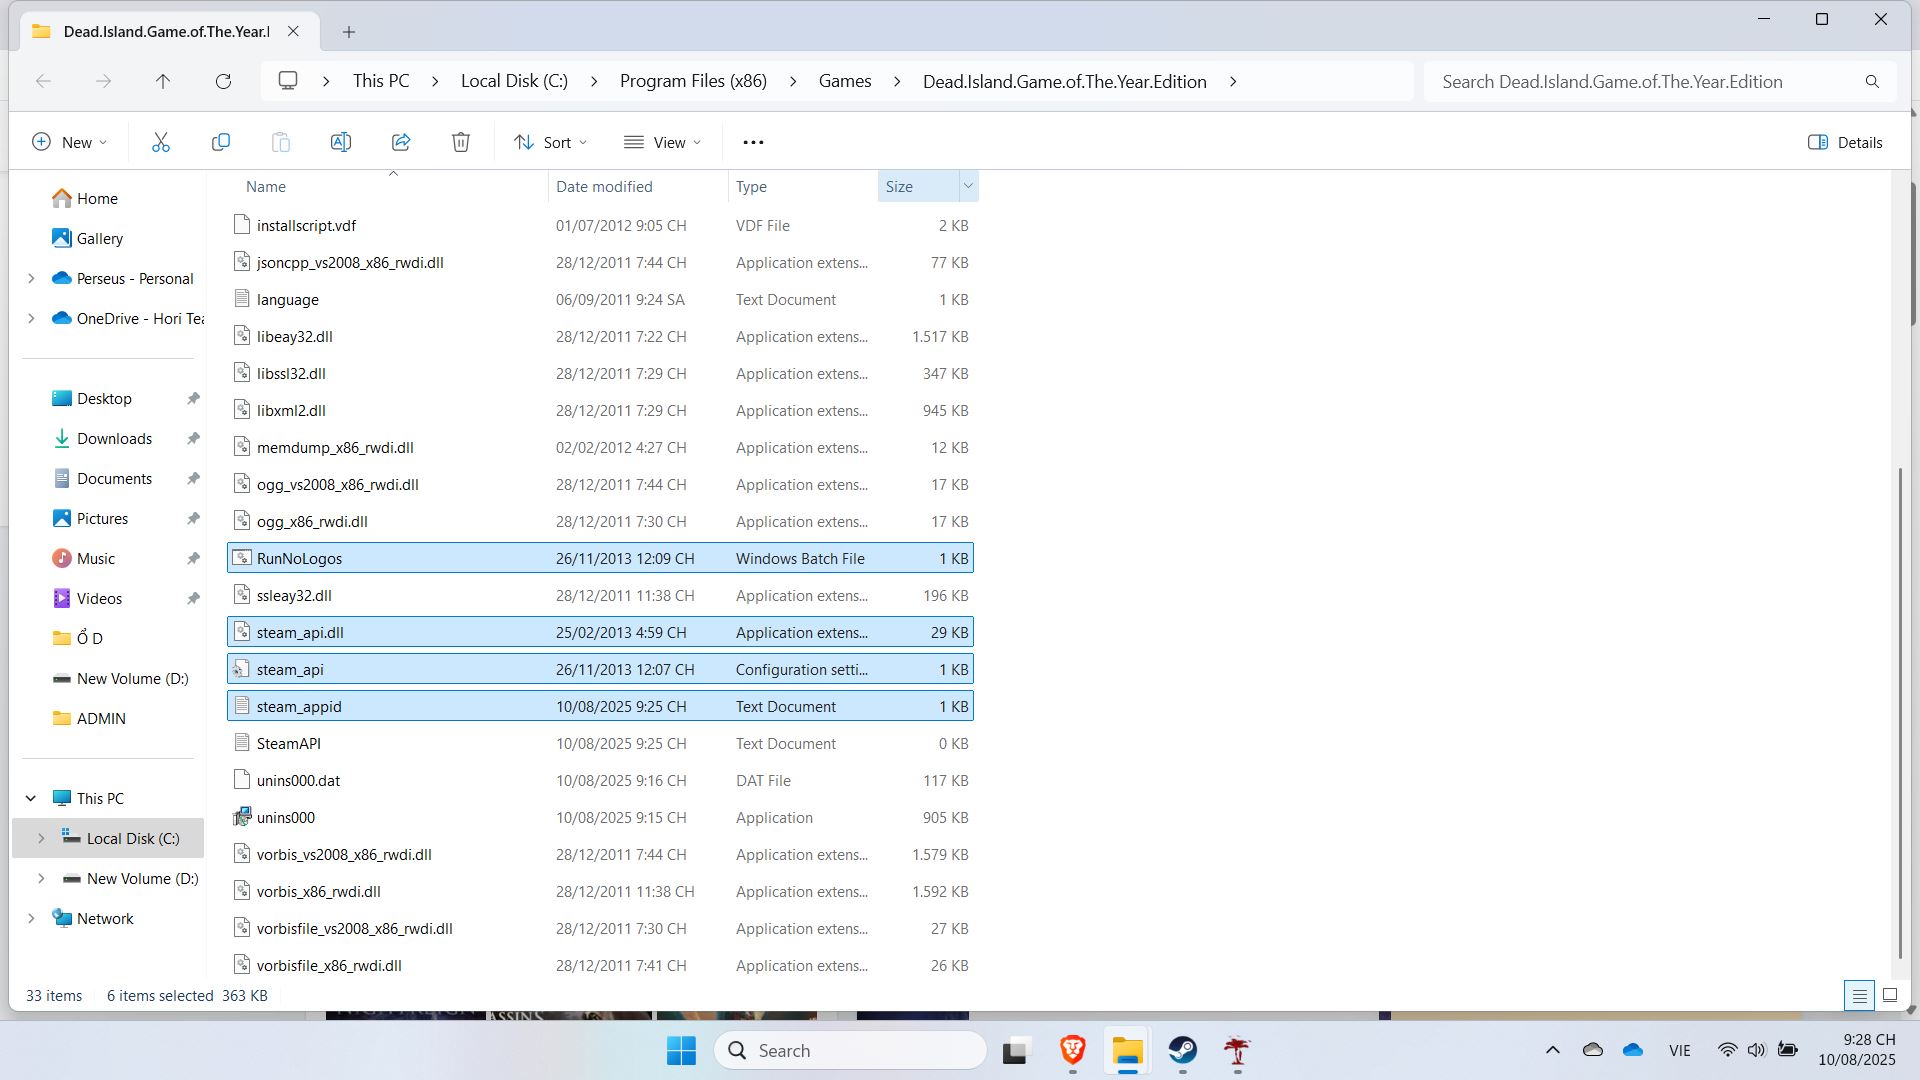The image size is (1920, 1080).
Task: Open the New item button
Action: (69, 142)
